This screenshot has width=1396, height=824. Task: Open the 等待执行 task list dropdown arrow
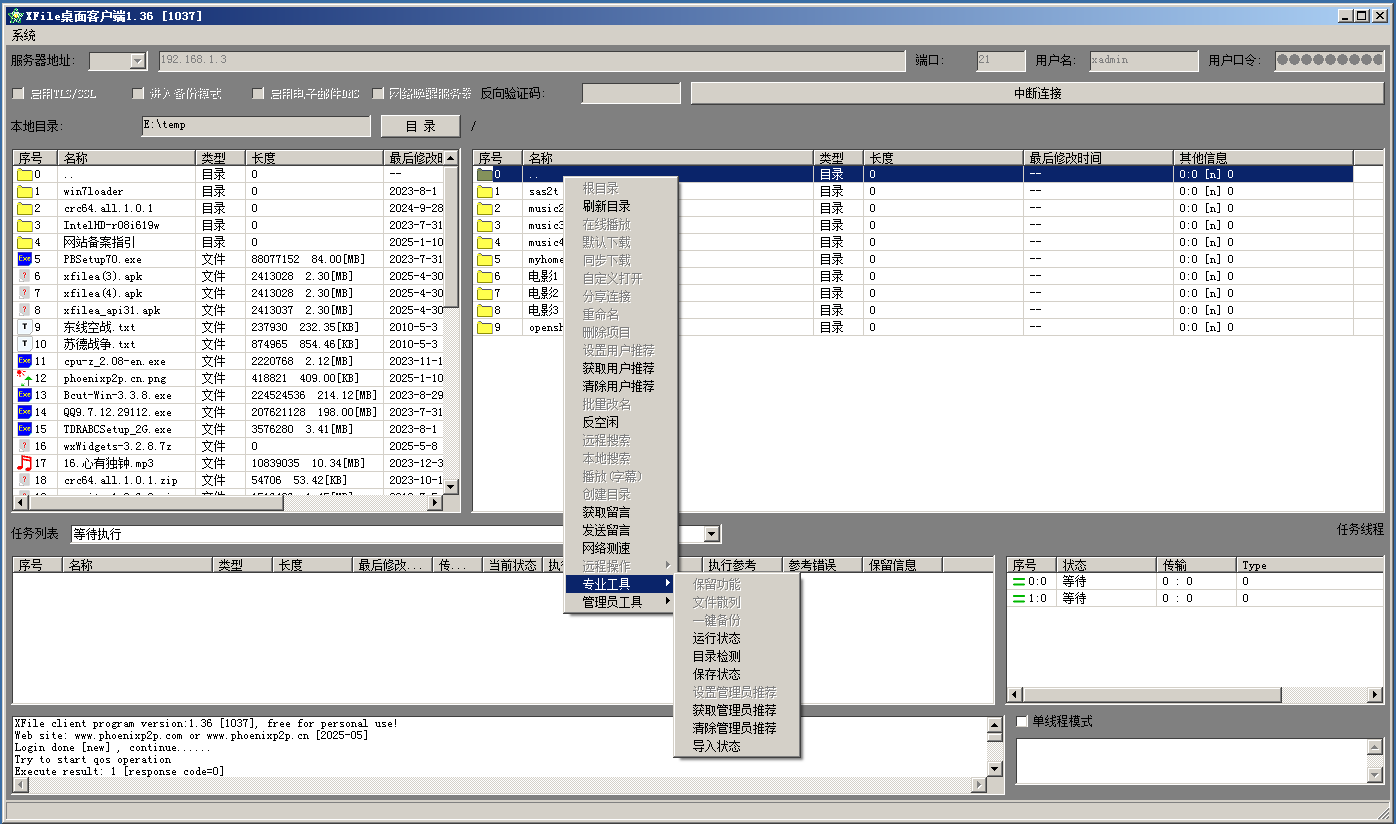click(x=711, y=535)
